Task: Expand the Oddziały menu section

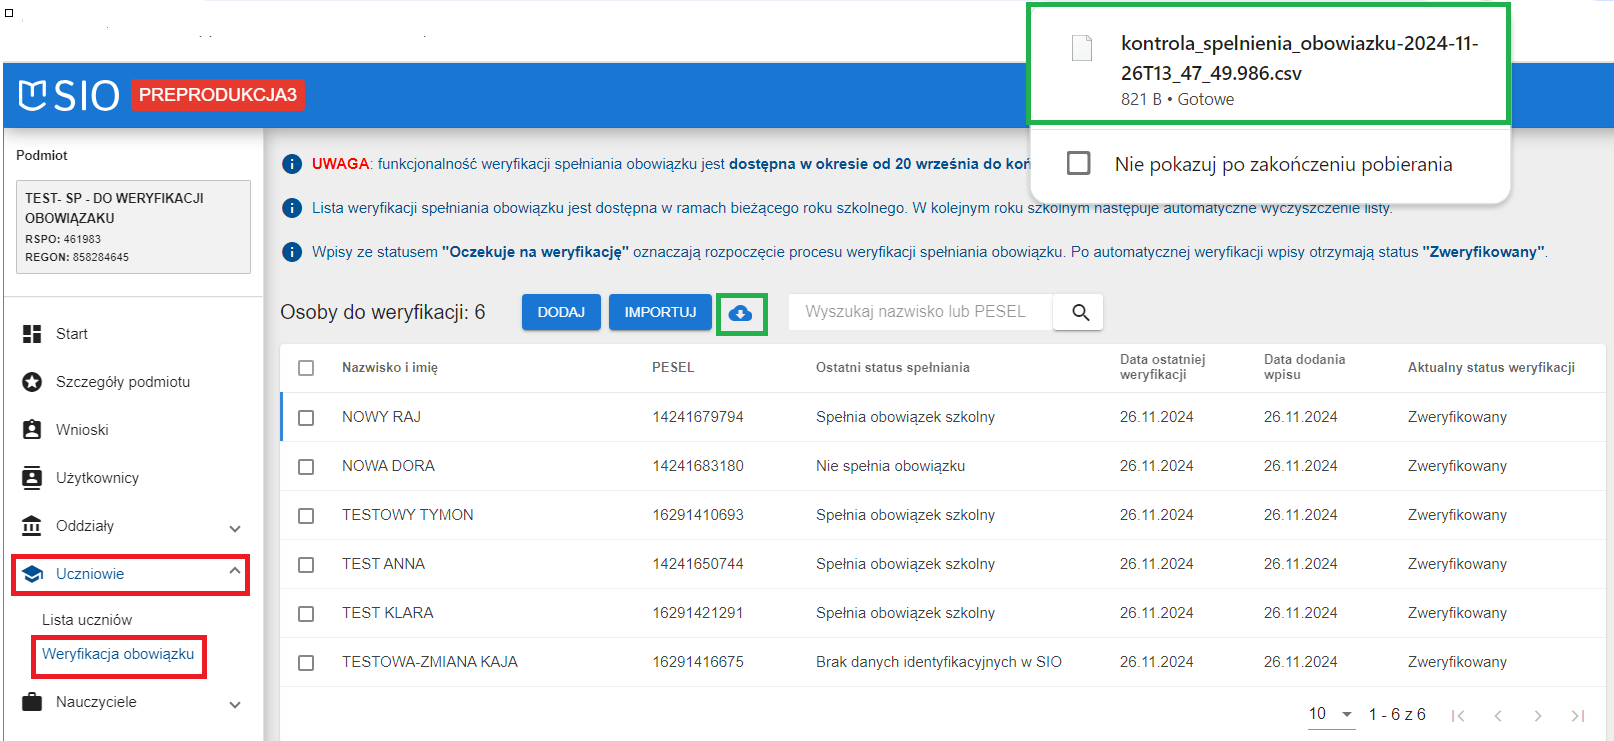Action: (x=235, y=528)
